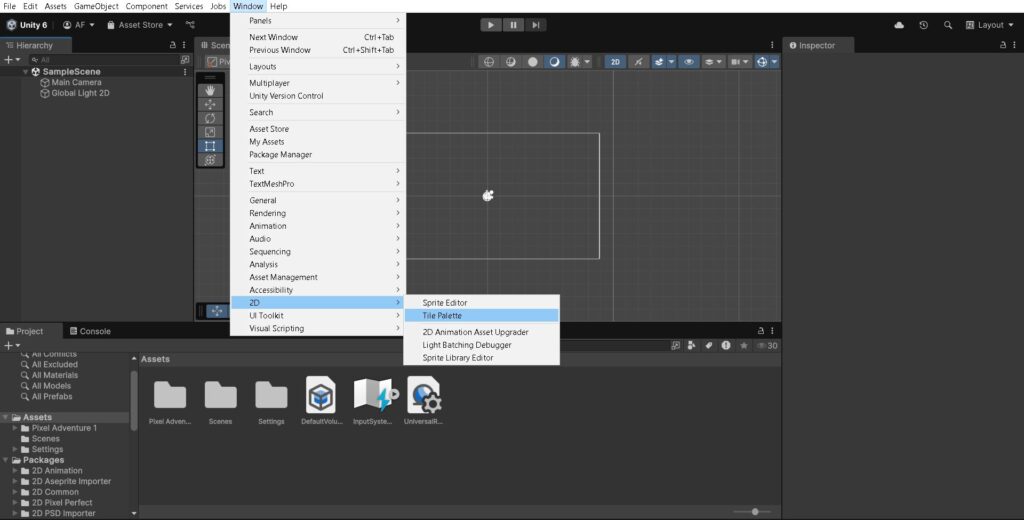Open the Scenes folder thumbnail
This screenshot has height=520, width=1024.
221,402
